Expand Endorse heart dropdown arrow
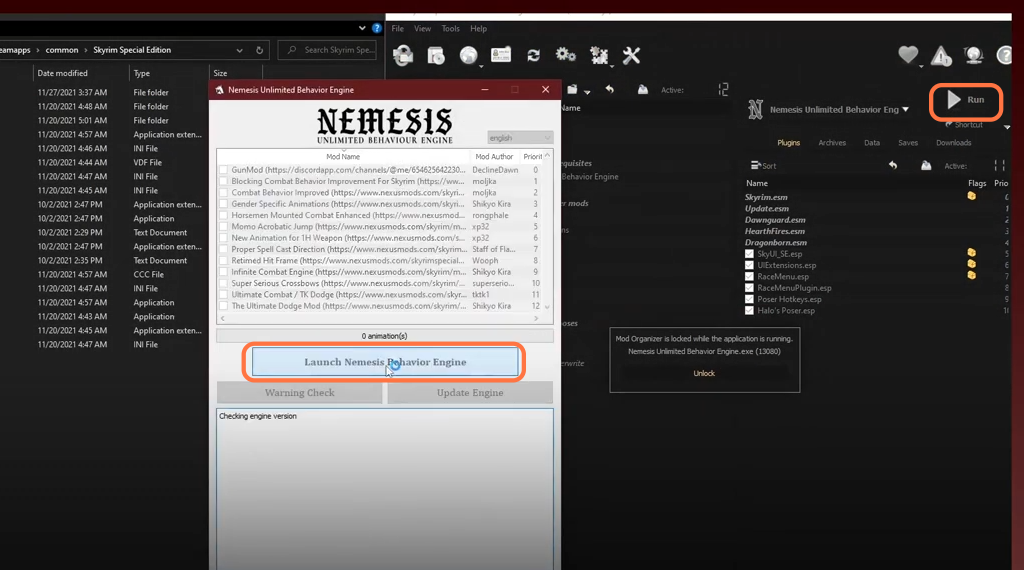The image size is (1024, 570). [921, 66]
